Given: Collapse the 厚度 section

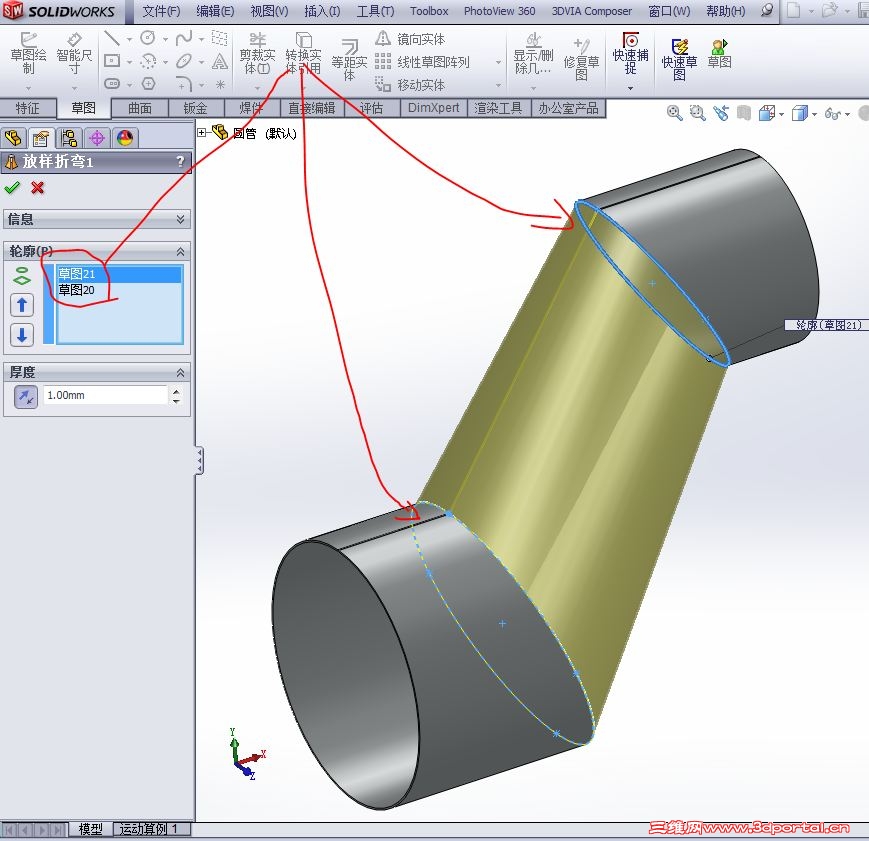Looking at the screenshot, I should point(180,373).
